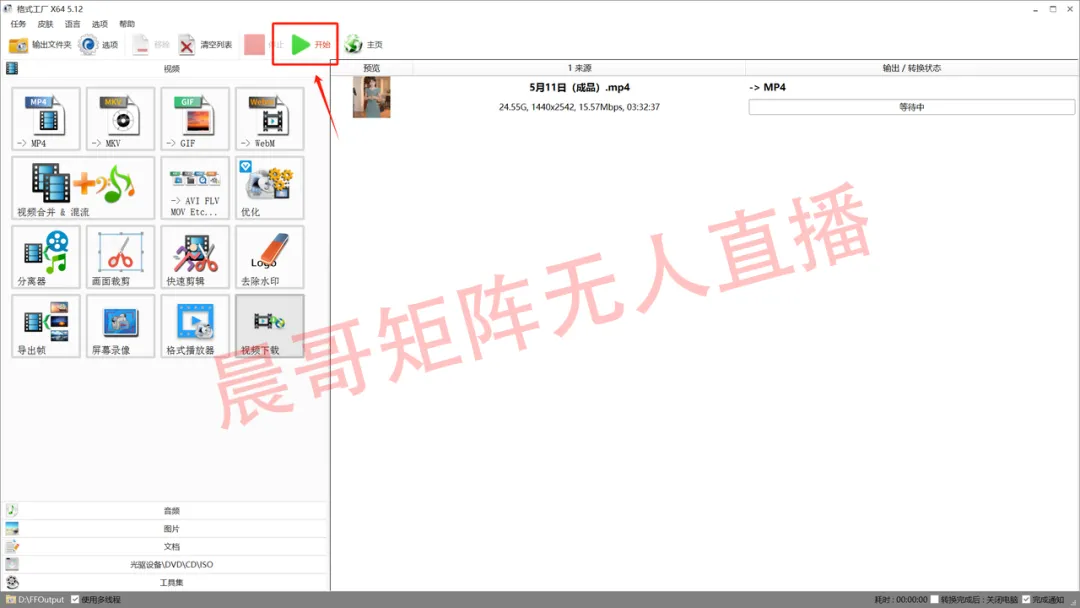Screen dimensions: 1080x608
Task: Open the 画面裁剪 crop tool
Action: [121, 257]
